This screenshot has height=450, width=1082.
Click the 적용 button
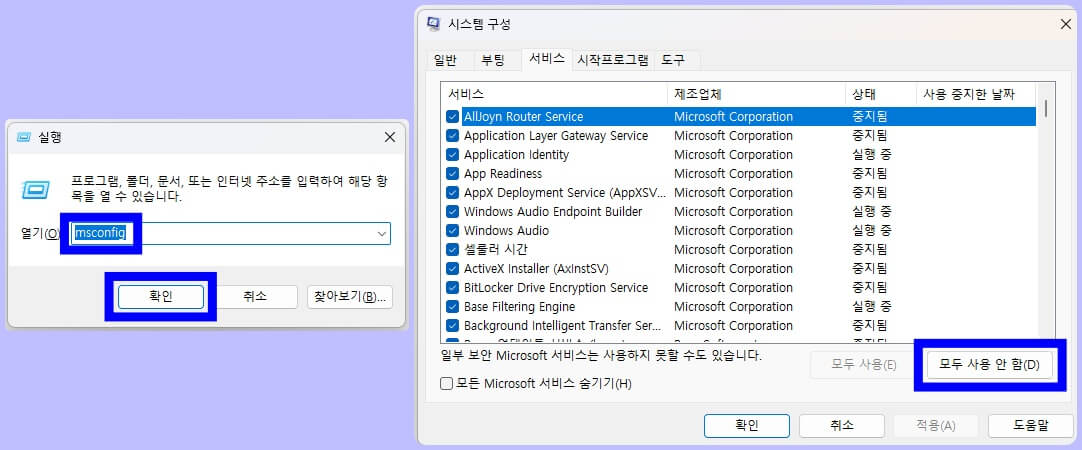(x=936, y=426)
